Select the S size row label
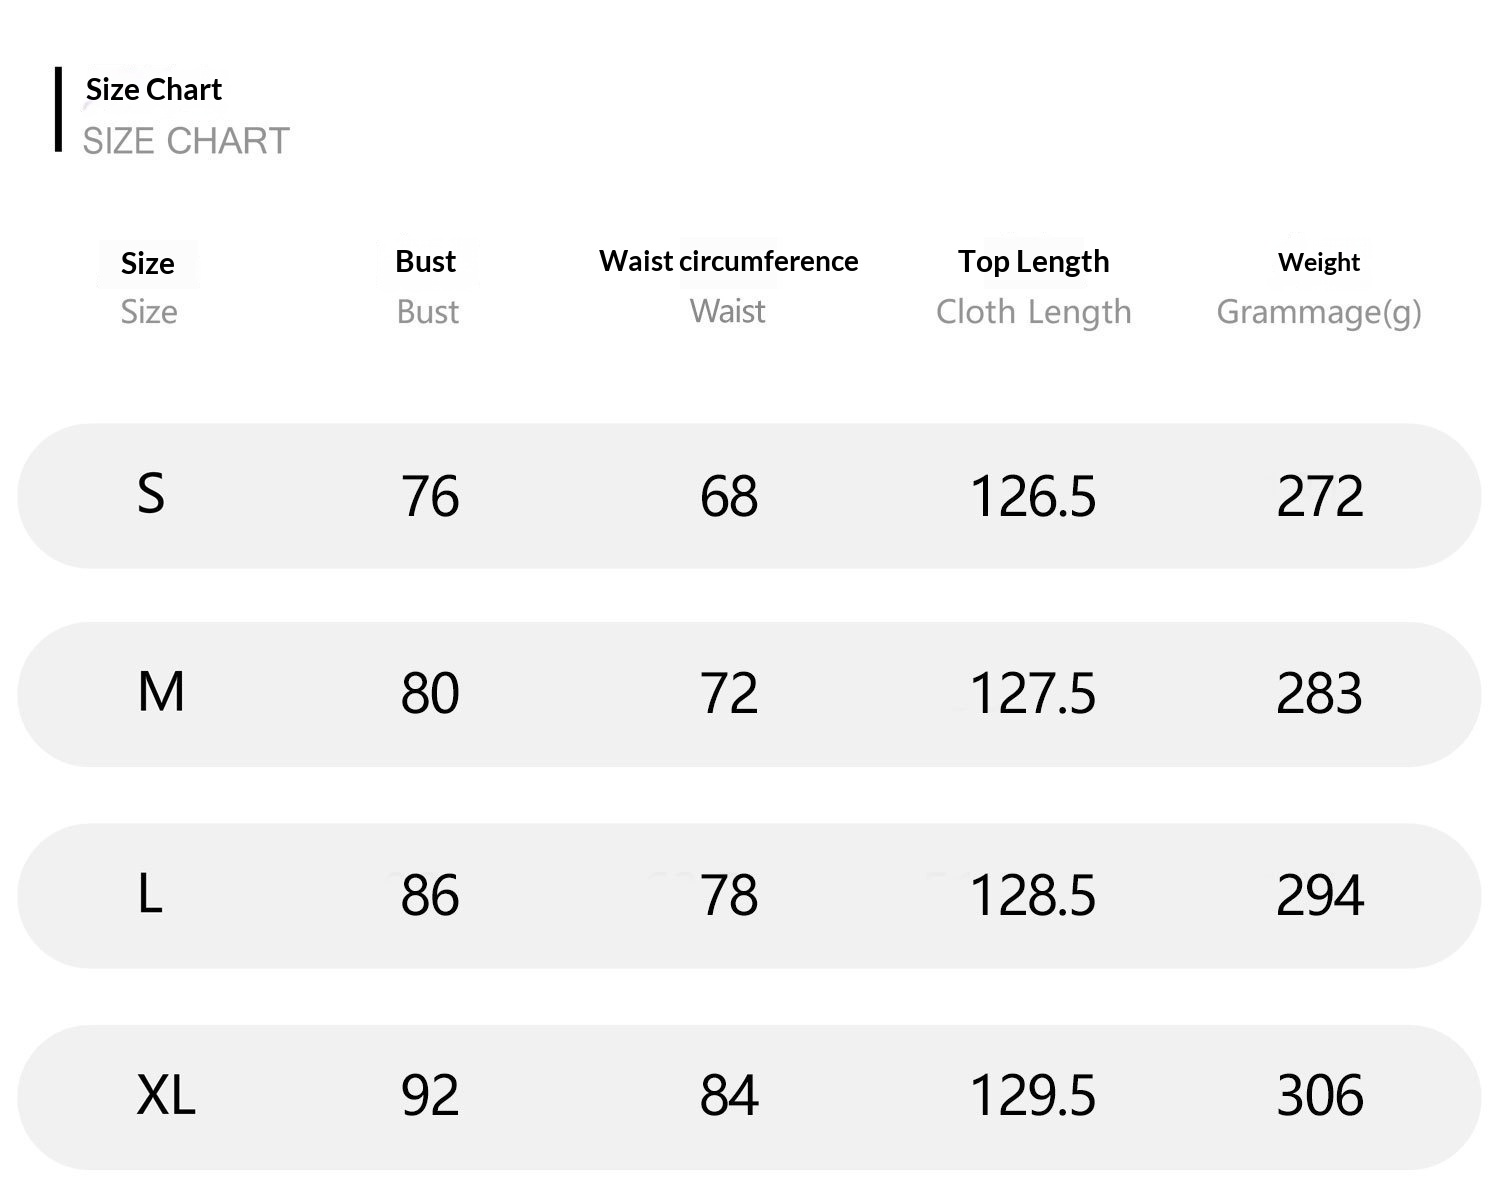Viewport: 1500px width, 1197px height. 151,494
